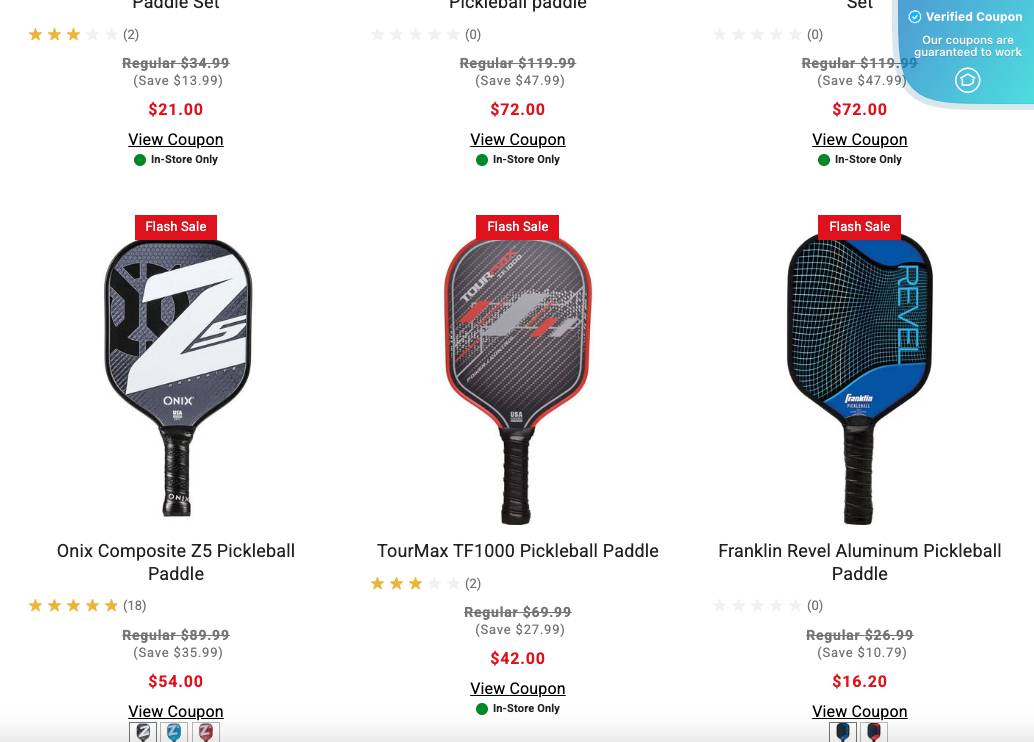Viewport: 1034px width, 742px height.
Task: Open the Onix Composite Z5 paddle image
Action: click(x=177, y=377)
